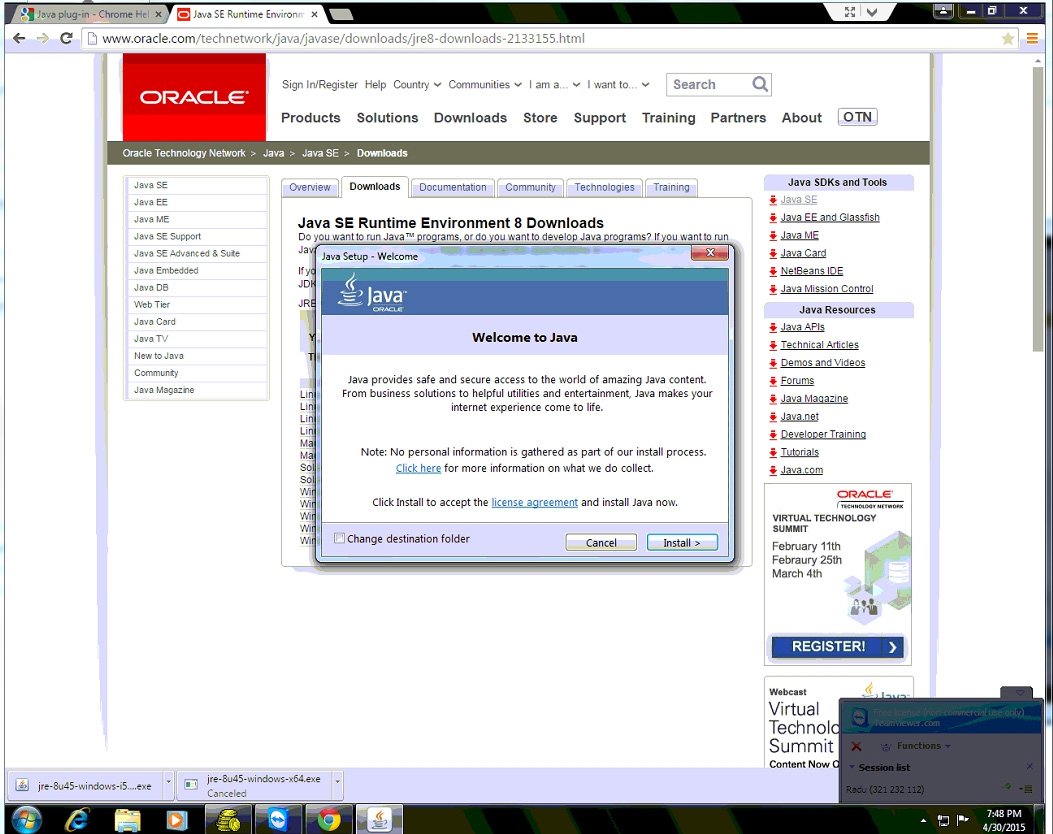Close the Java Setup dialog
The image size is (1053, 834).
tap(710, 252)
